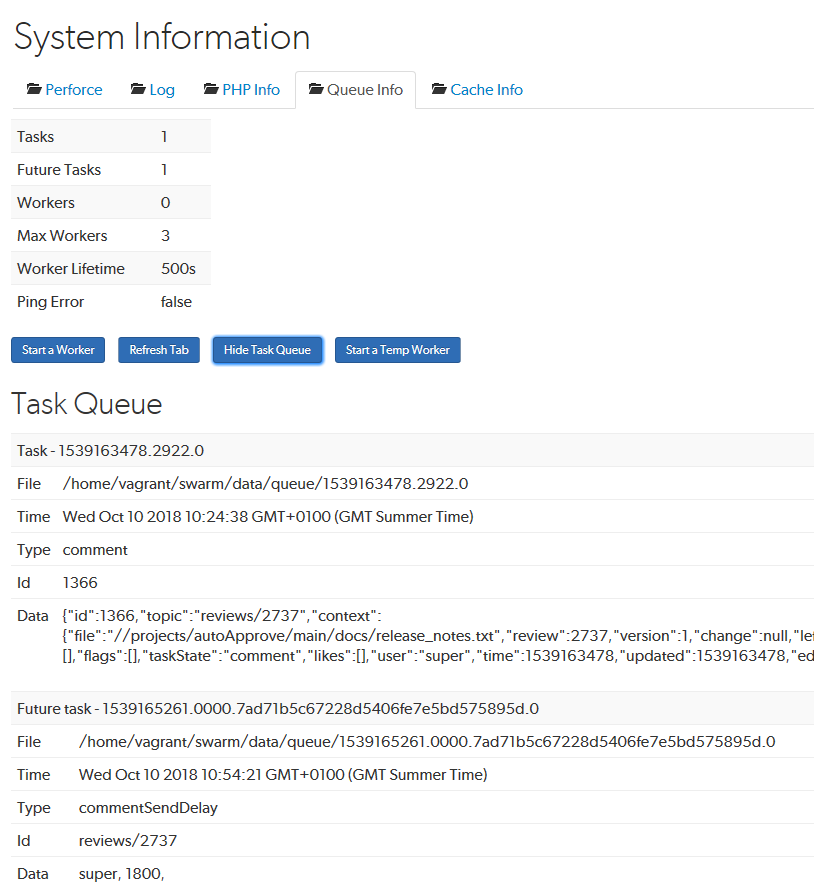
Task: Click the Task - 1539163478.2922.0 header row
Action: [x=412, y=451]
